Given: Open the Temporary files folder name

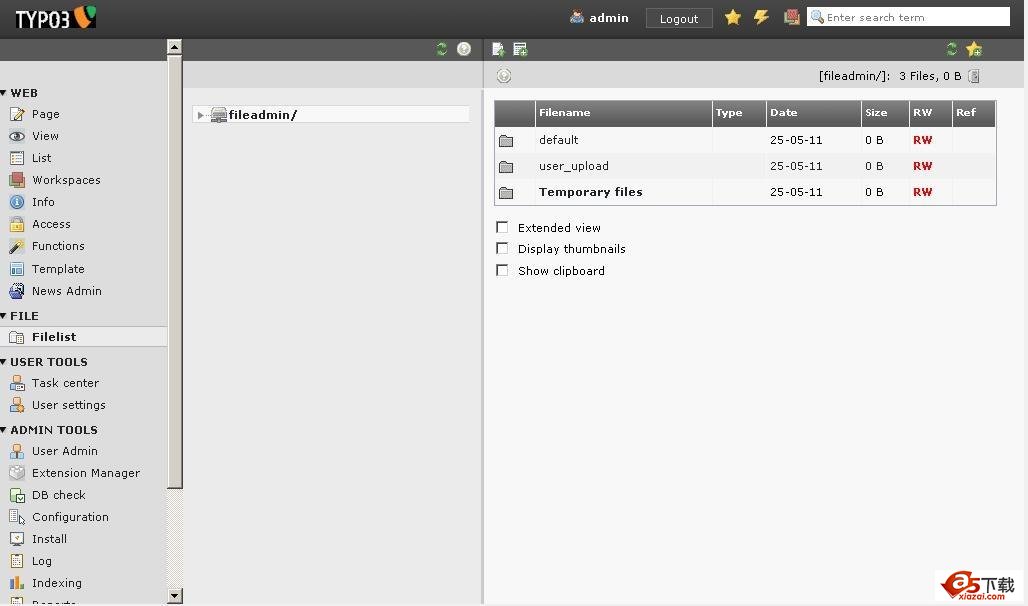Looking at the screenshot, I should tap(591, 192).
